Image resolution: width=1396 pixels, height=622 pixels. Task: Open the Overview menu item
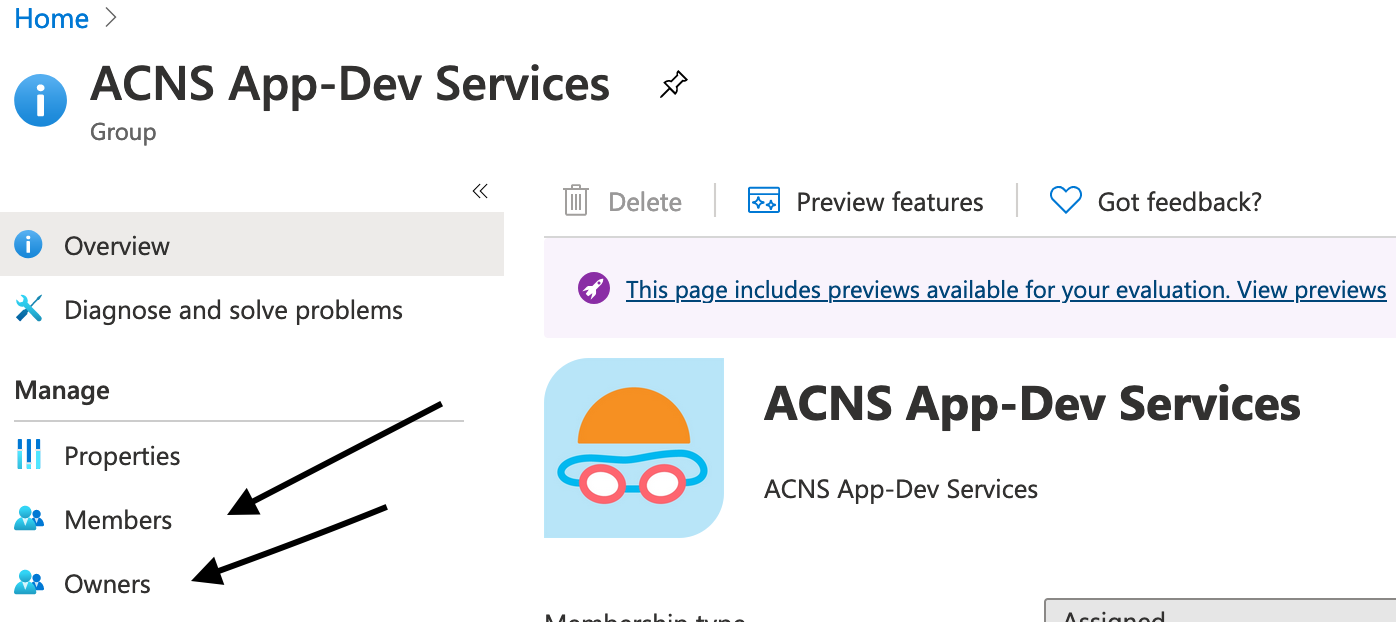point(117,246)
